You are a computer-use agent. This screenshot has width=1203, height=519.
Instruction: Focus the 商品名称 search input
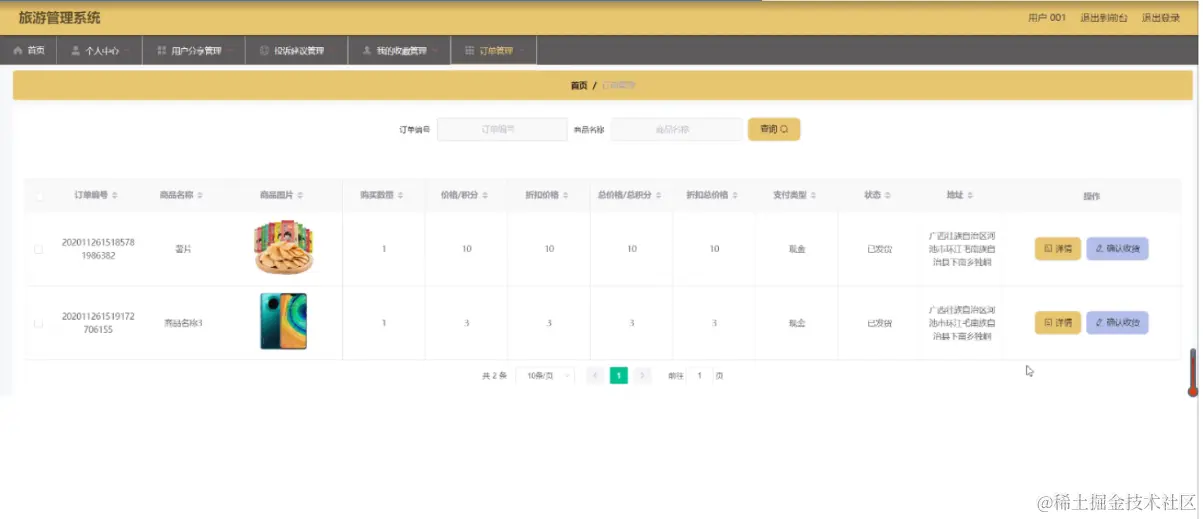pos(675,129)
